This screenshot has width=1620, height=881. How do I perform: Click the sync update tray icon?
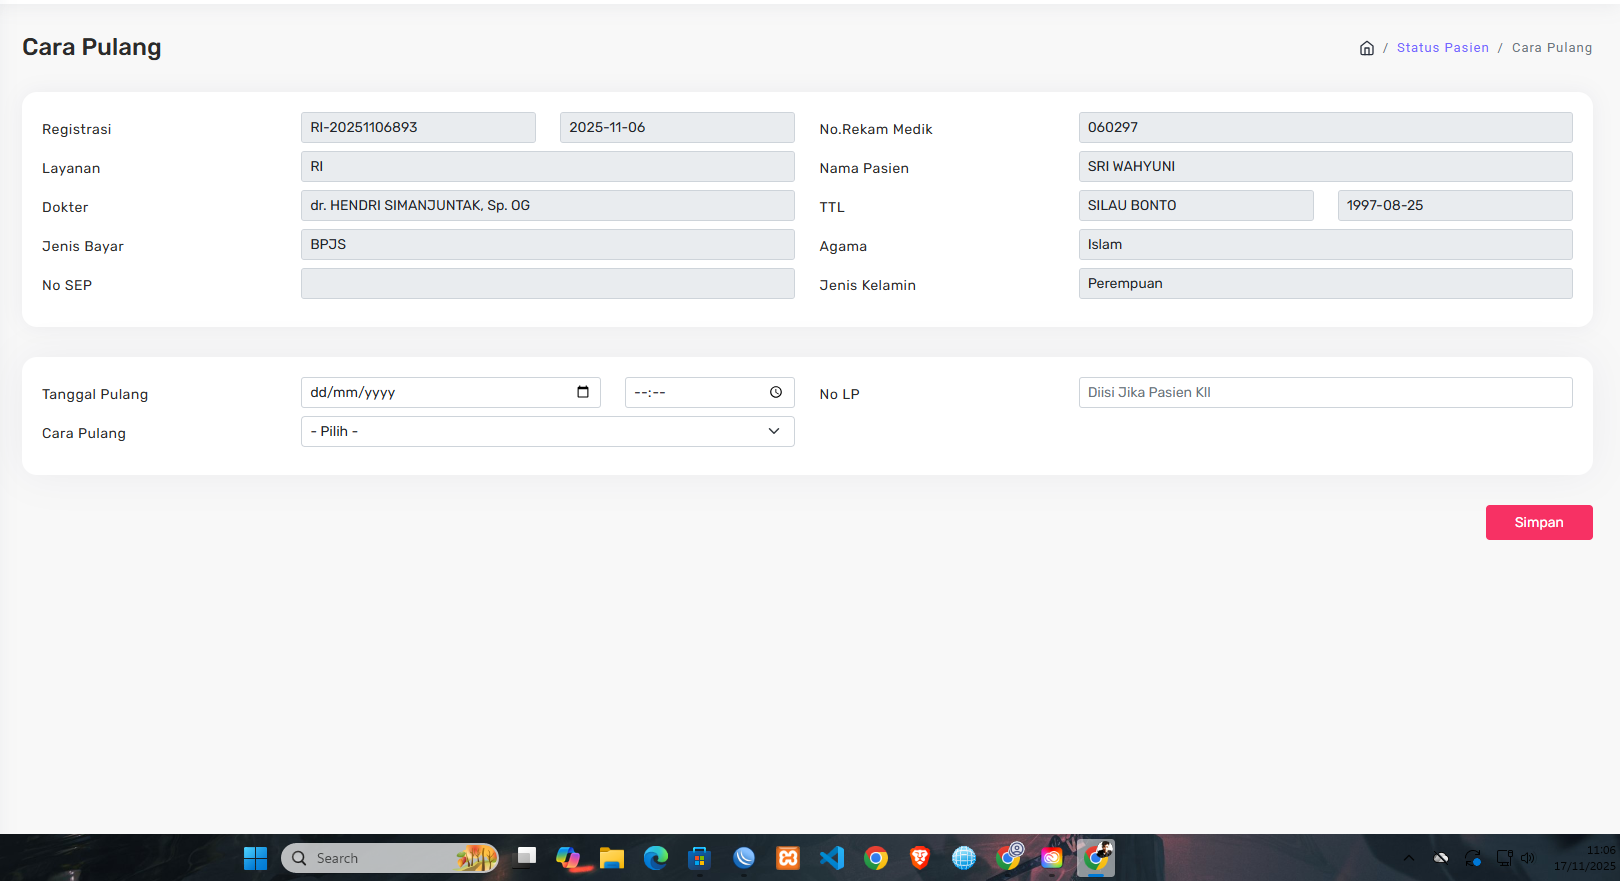coord(1473,858)
